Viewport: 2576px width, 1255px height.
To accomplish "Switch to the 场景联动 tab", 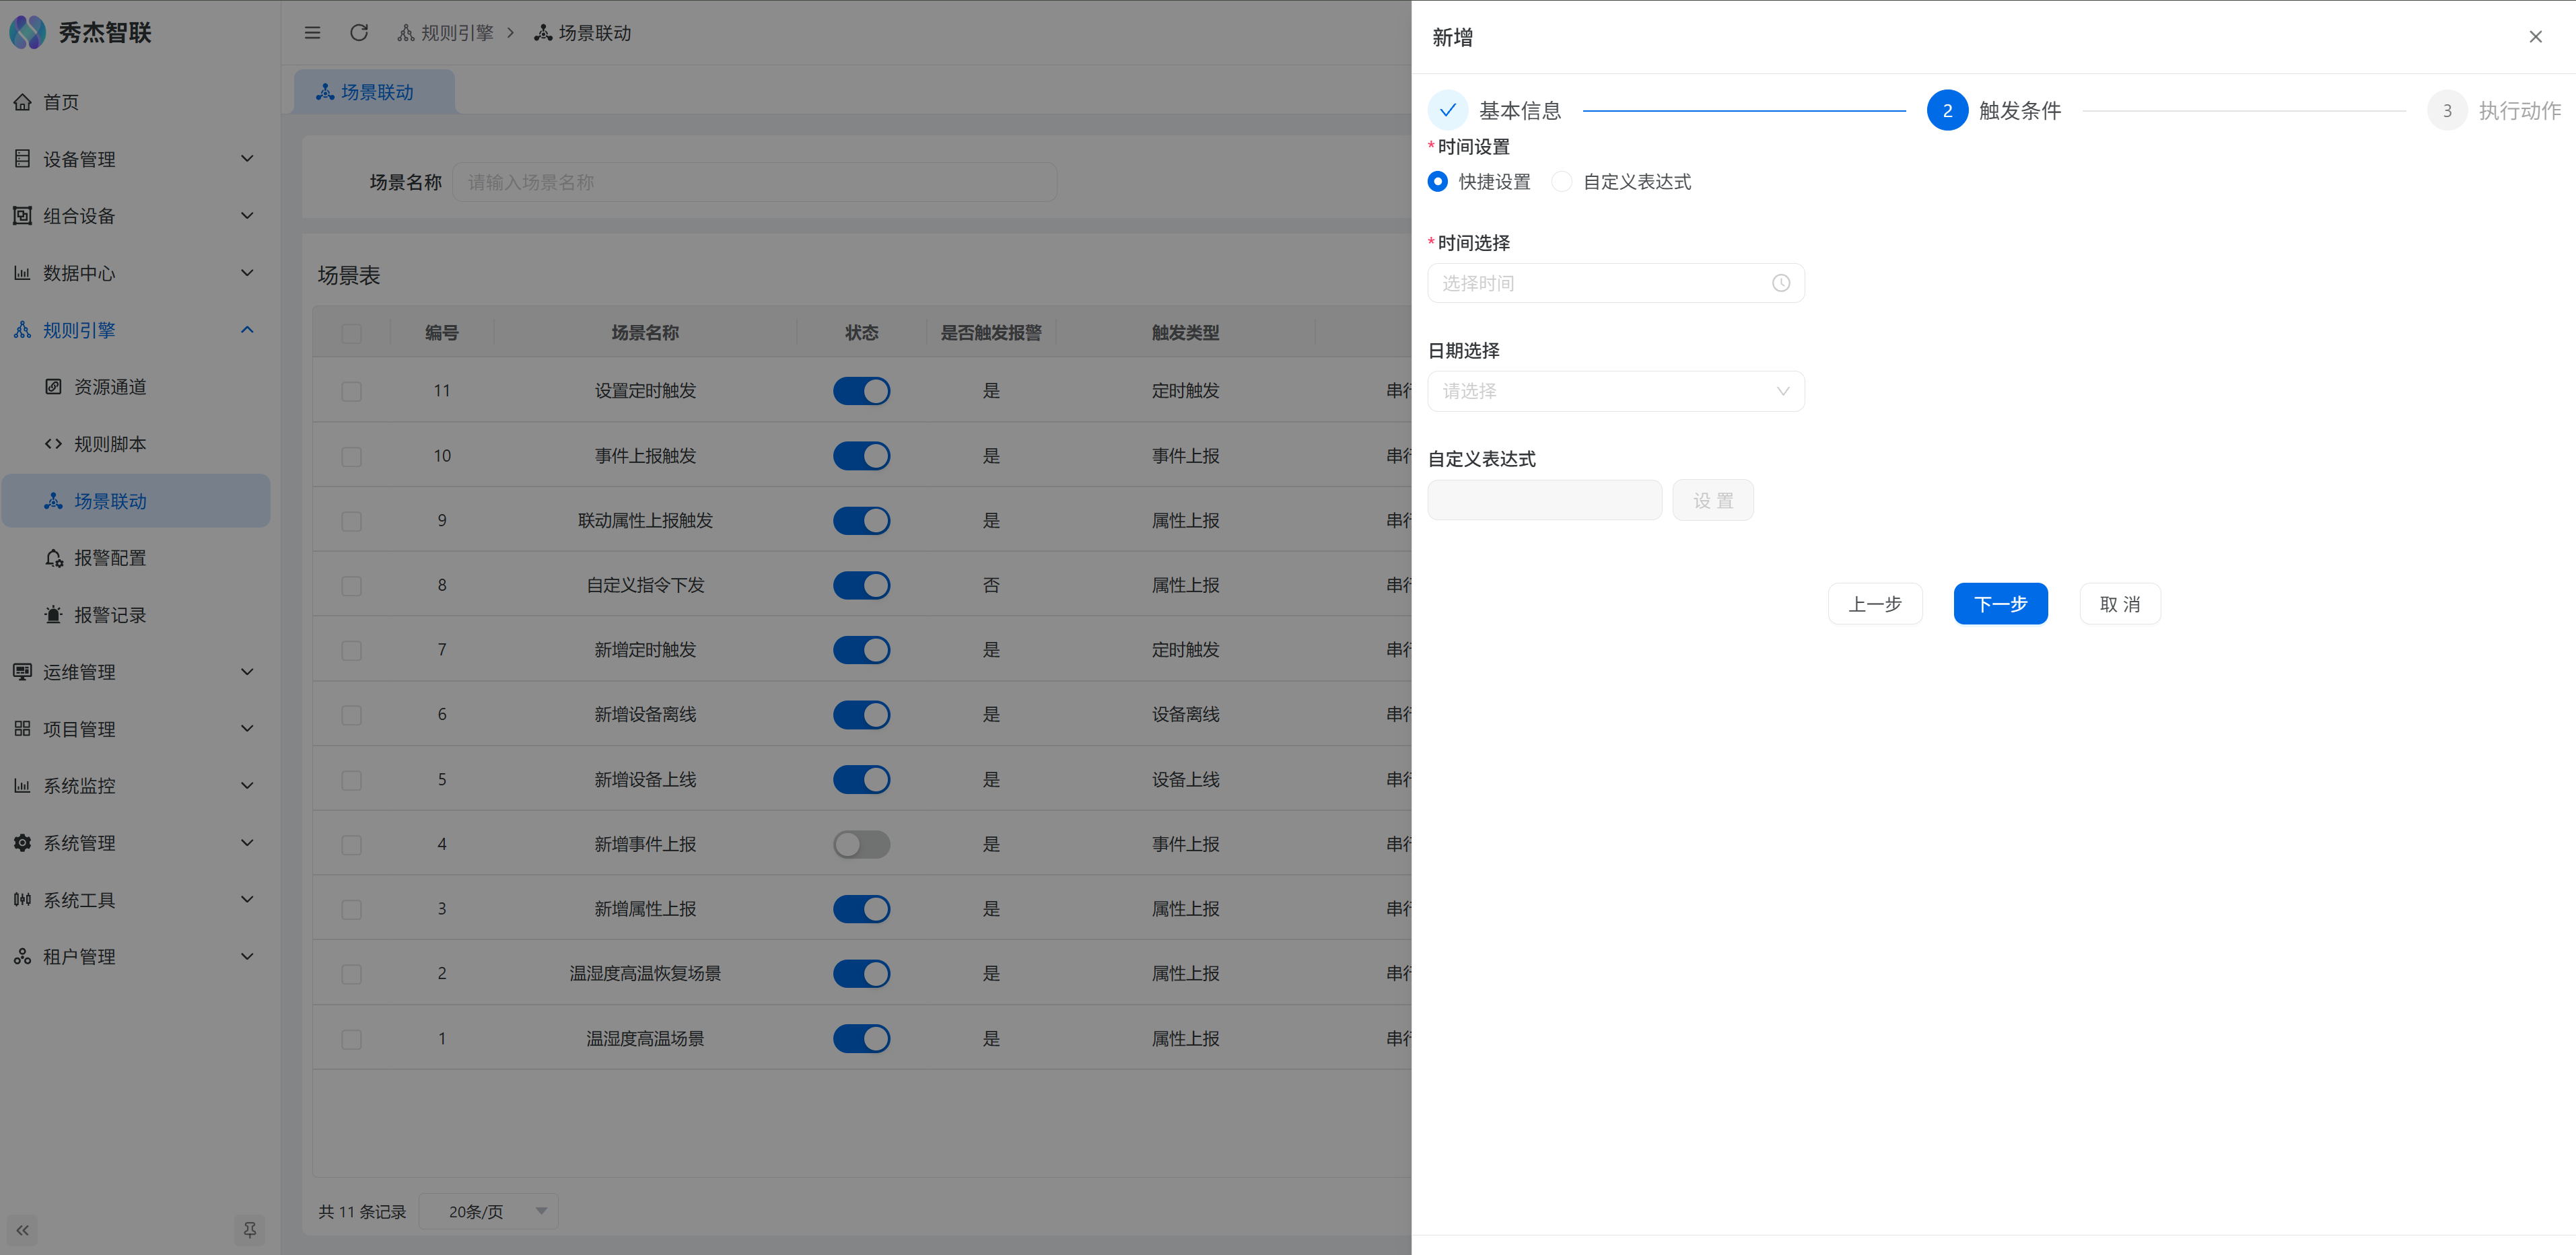I will [376, 92].
